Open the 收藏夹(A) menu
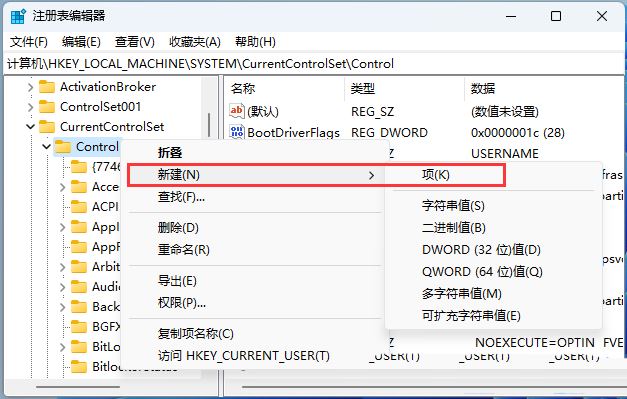Image resolution: width=627 pixels, height=399 pixels. tap(195, 42)
